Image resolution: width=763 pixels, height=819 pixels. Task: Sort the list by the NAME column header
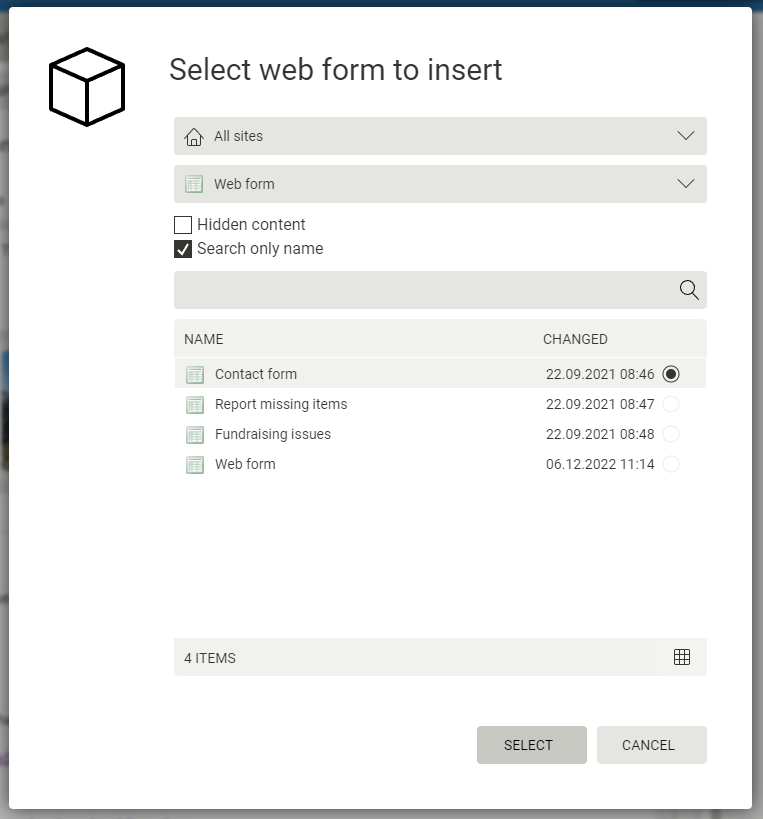click(203, 339)
